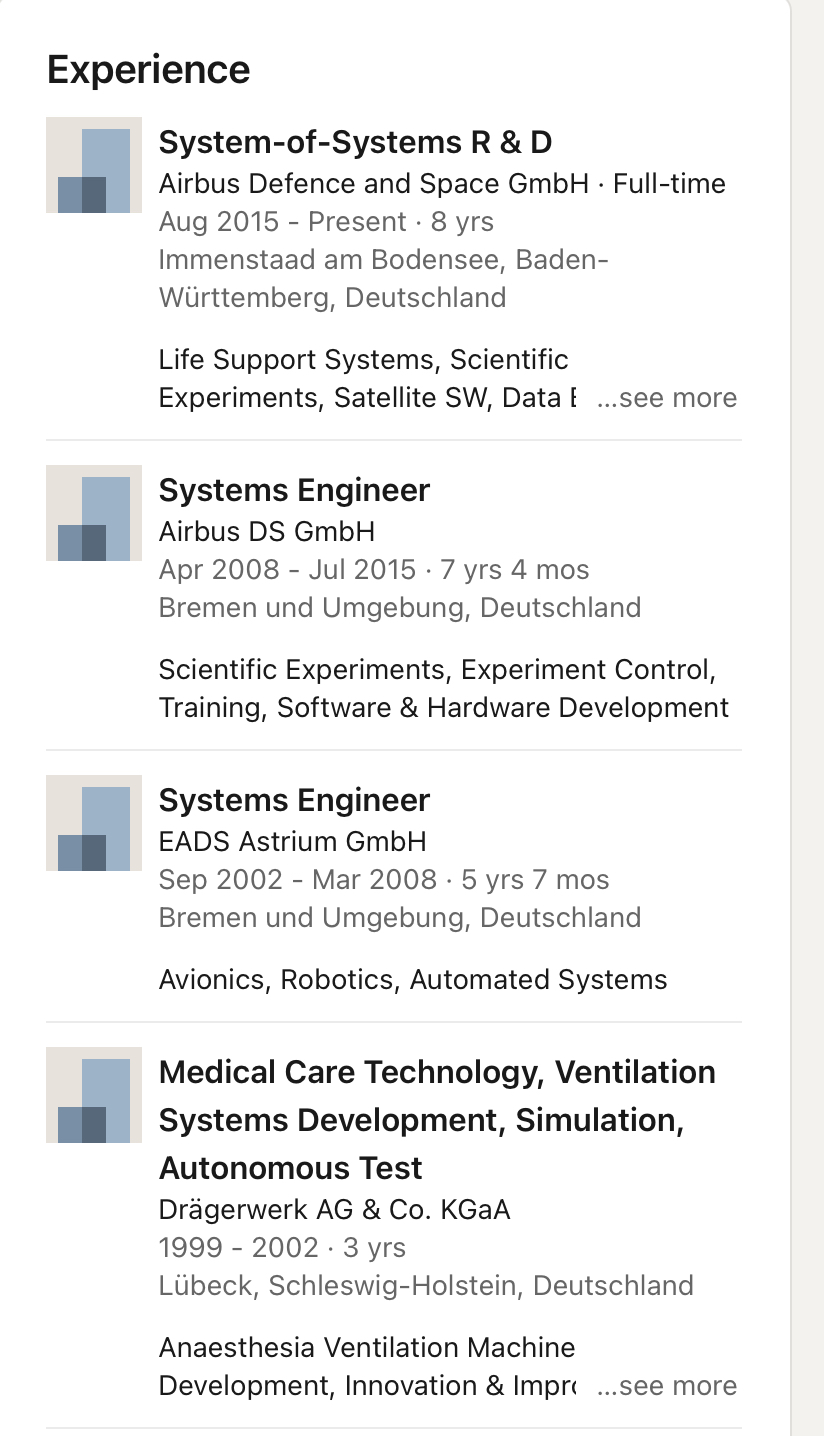Click the Lübeck, Schleswig-Holstein location text
This screenshot has width=824, height=1436.
(x=426, y=1286)
